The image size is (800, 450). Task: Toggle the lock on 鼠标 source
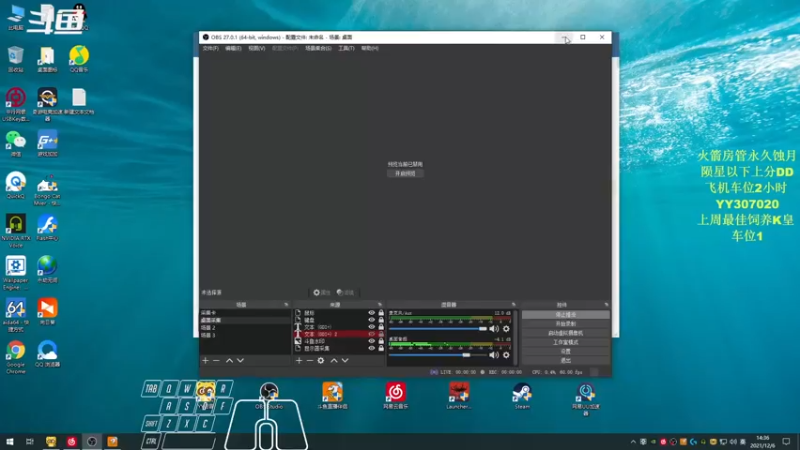(x=381, y=313)
